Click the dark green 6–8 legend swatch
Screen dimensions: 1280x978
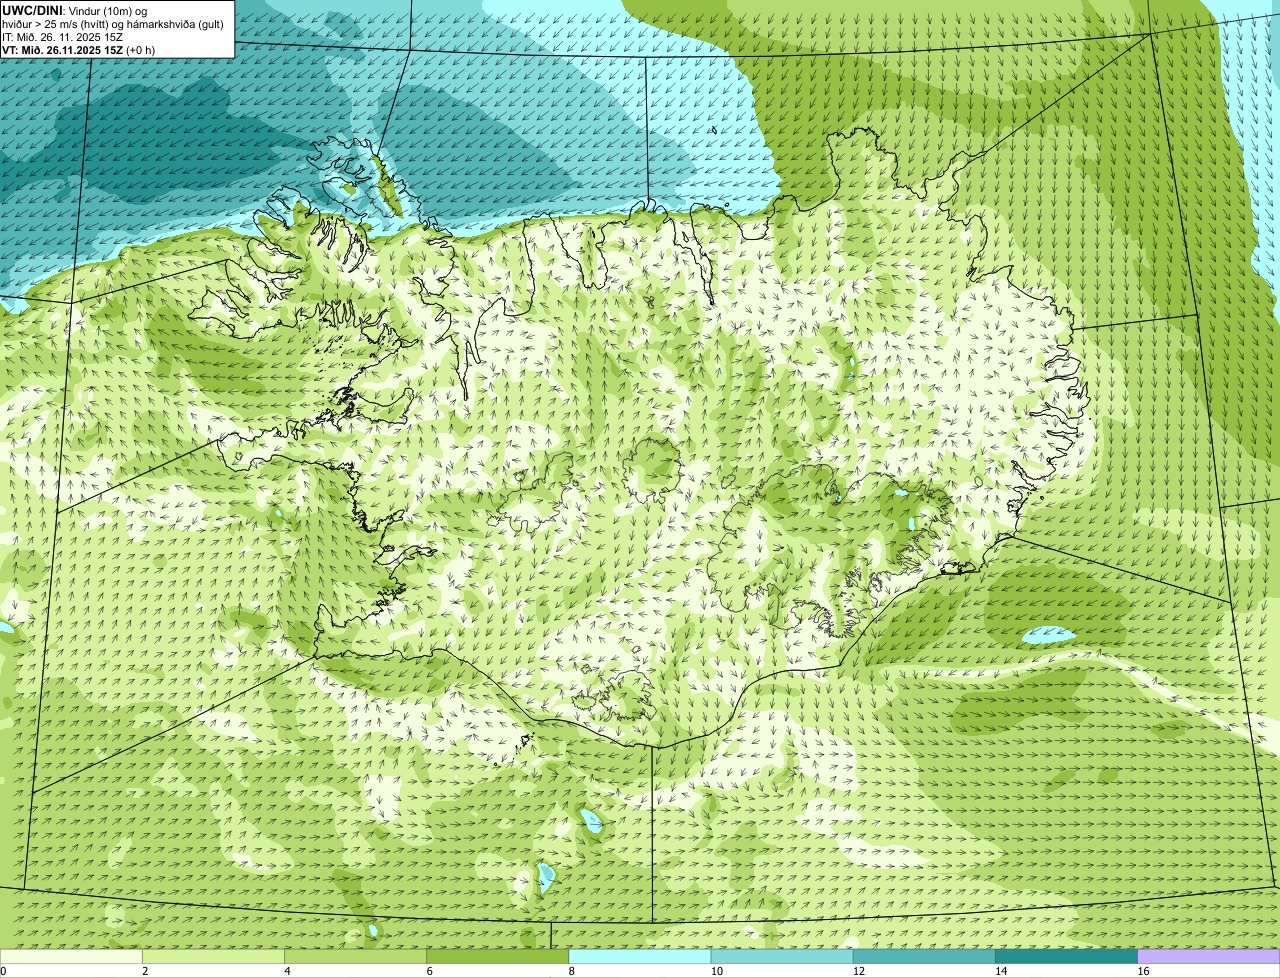point(498,956)
